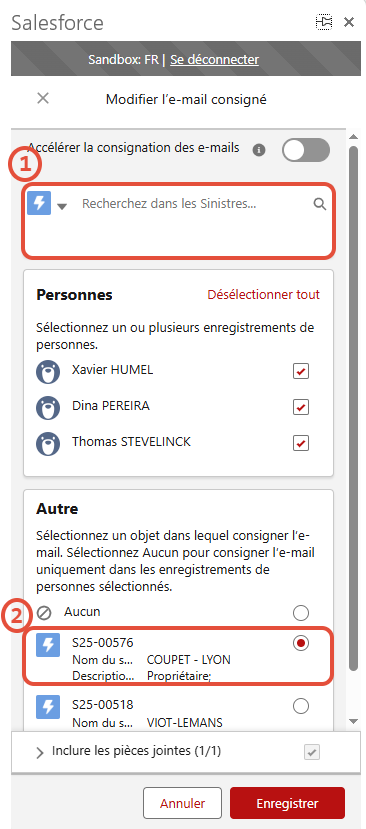Click the lightning icon for S25-00518
The height and width of the screenshot is (829, 366).
[x=48, y=706]
